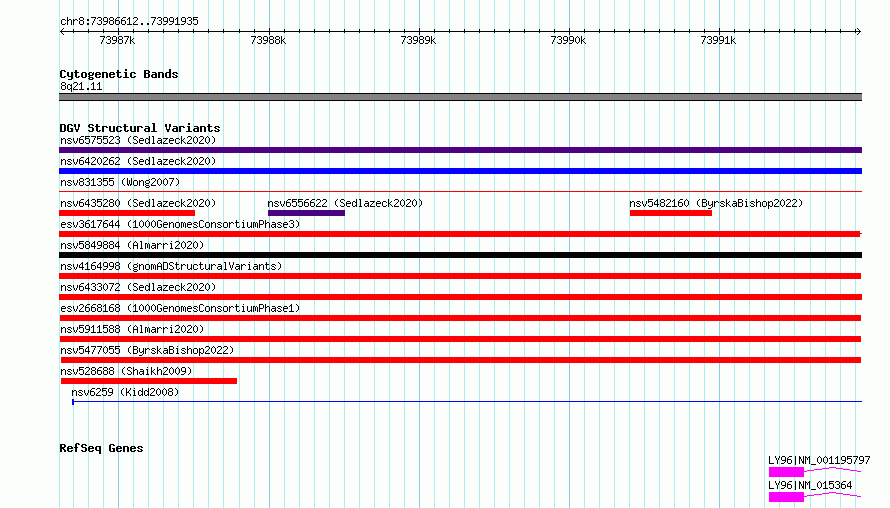Open nsv6556622 (Sedlazeck2020) variant label
This screenshot has height=508, width=890.
[345, 203]
